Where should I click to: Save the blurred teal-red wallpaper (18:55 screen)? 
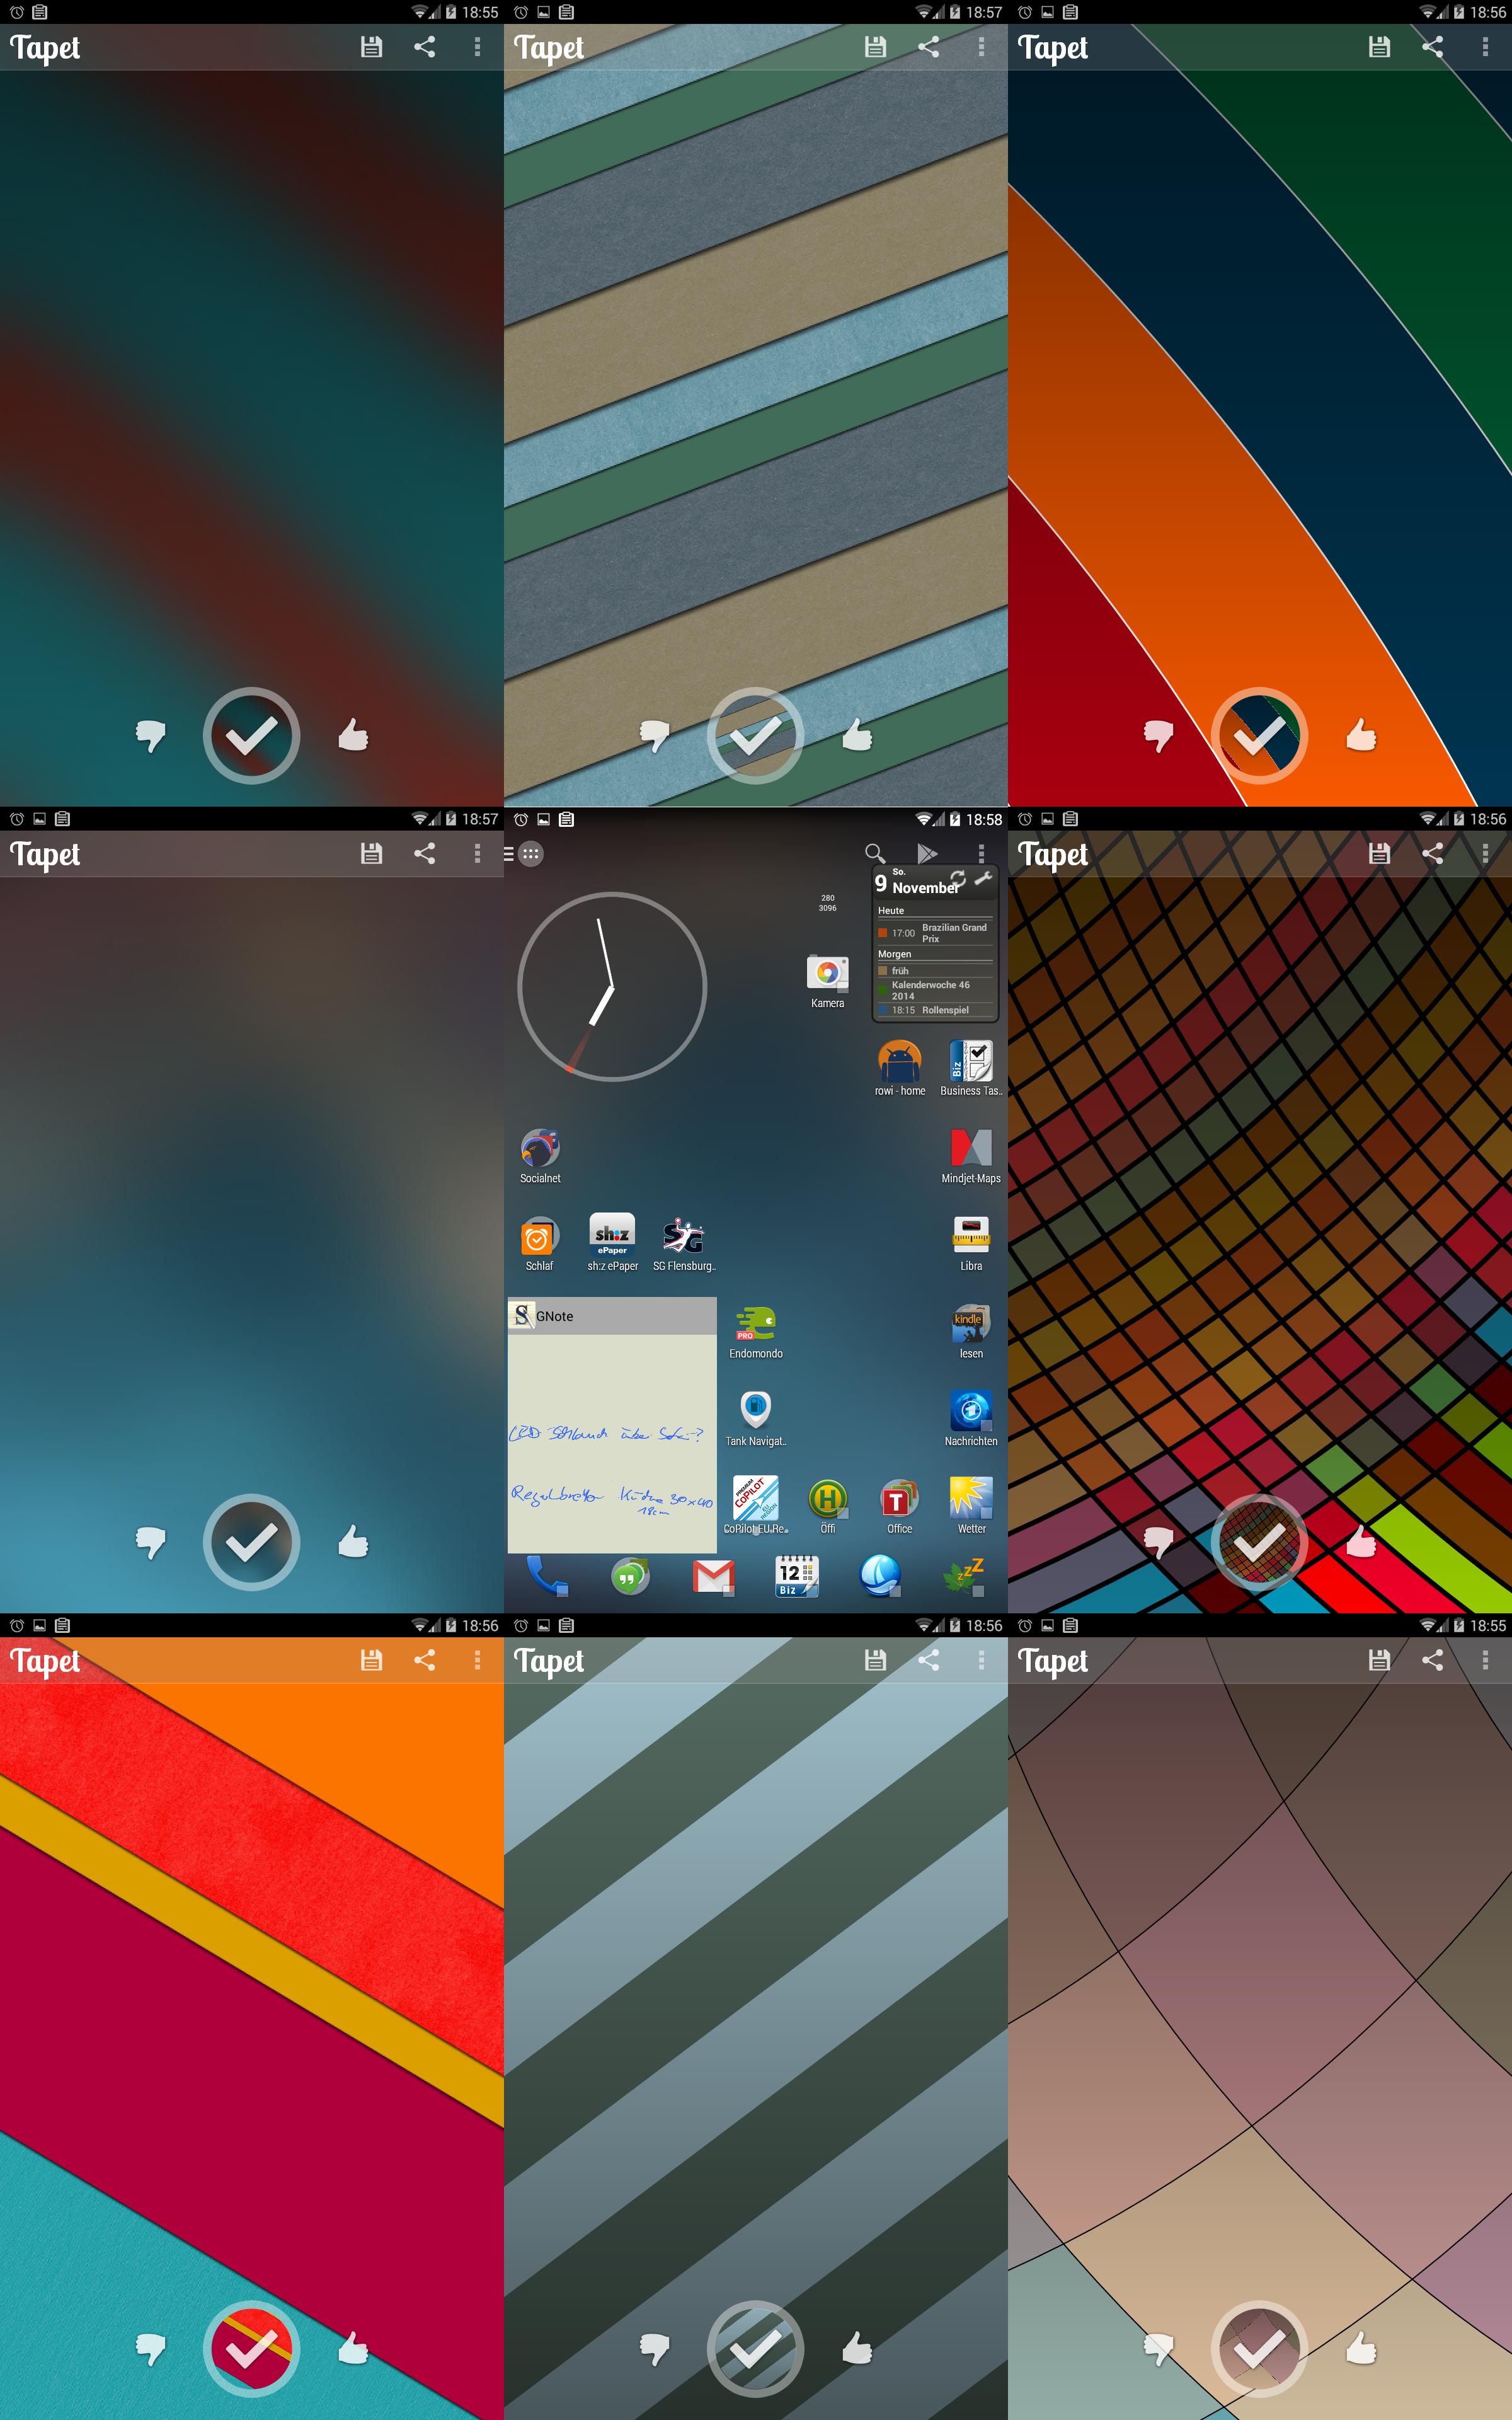371,47
